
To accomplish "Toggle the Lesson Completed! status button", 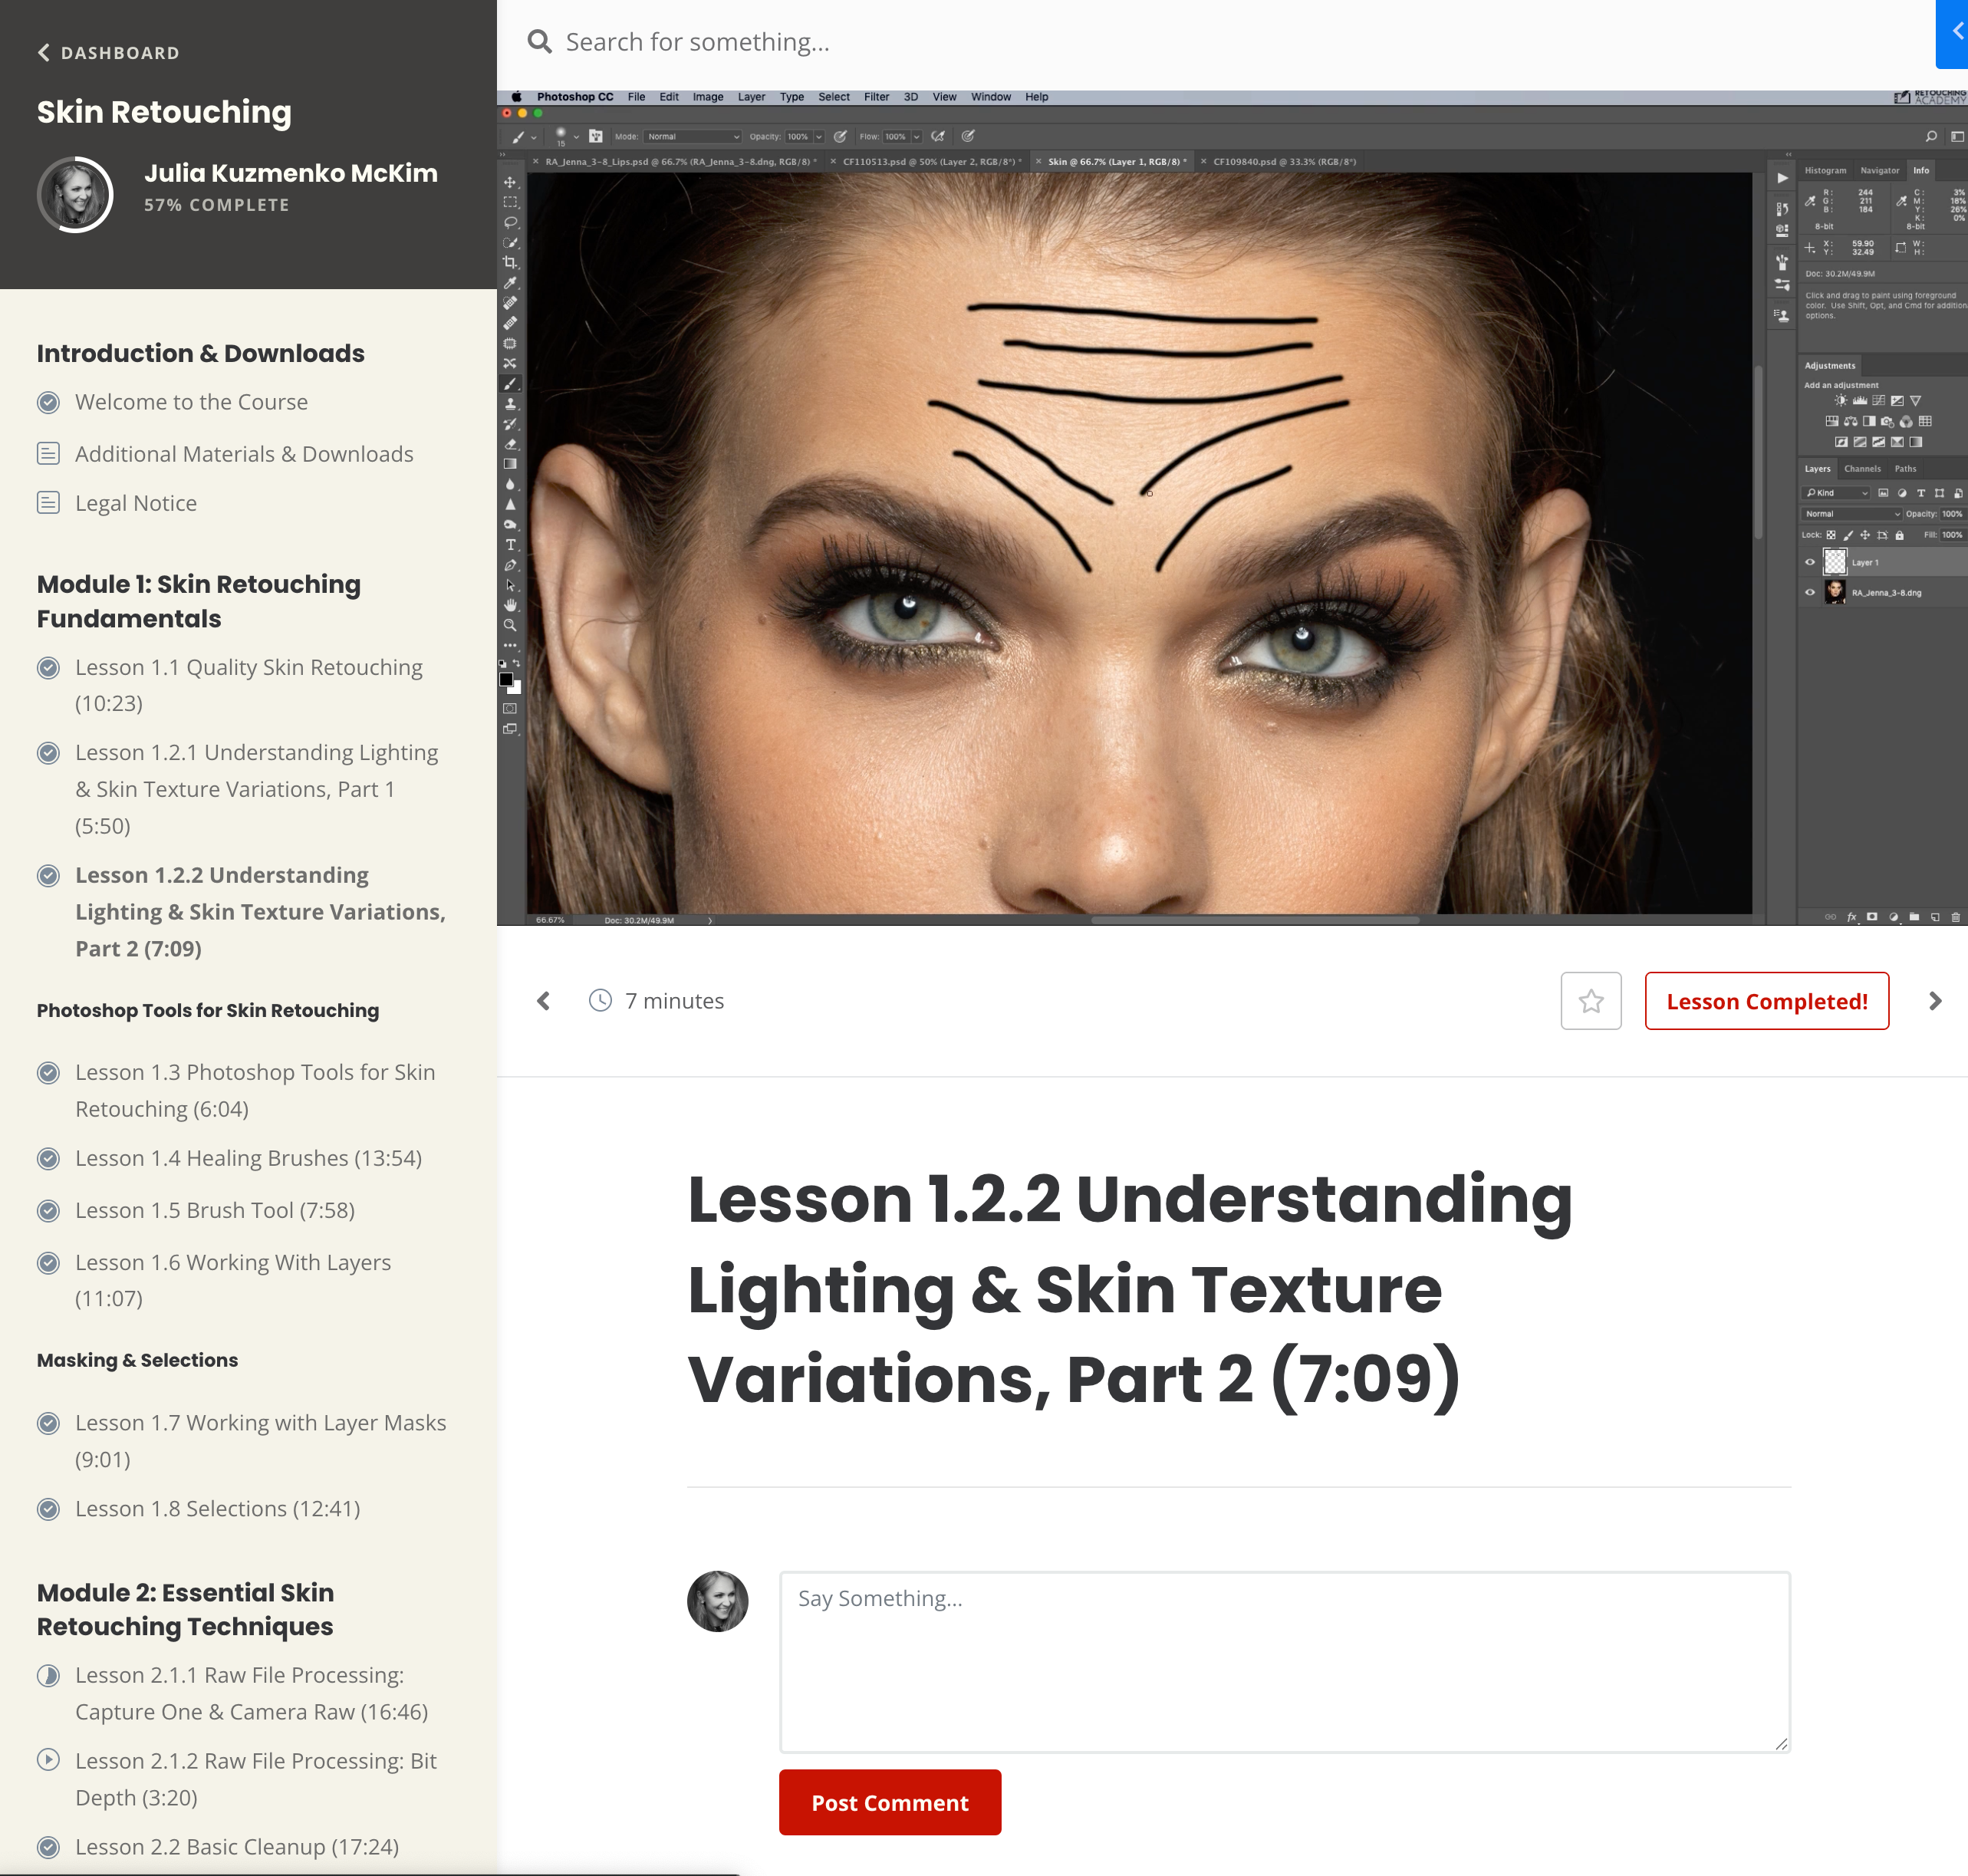I will 1766,1001.
